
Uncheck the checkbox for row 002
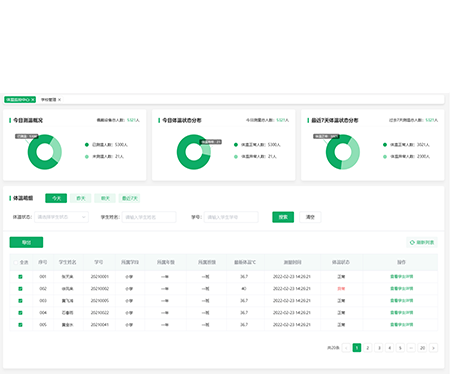tap(20, 289)
